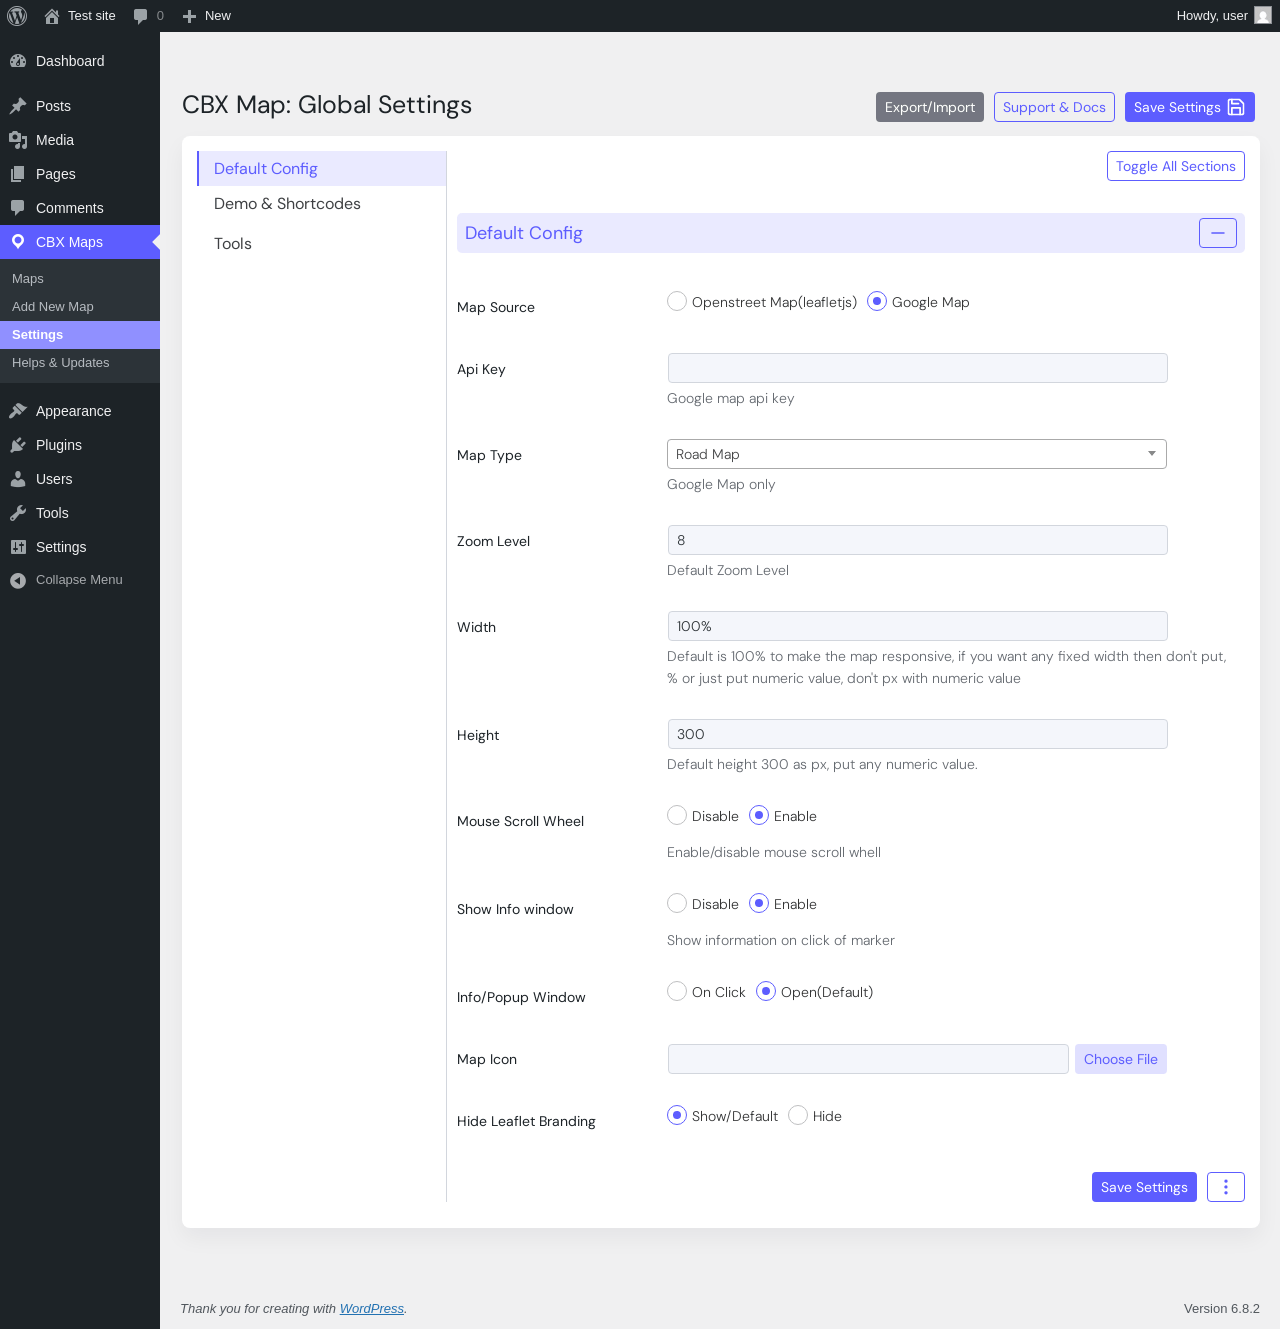This screenshot has width=1280, height=1329.
Task: Collapse the Default Config section
Action: (x=1218, y=233)
